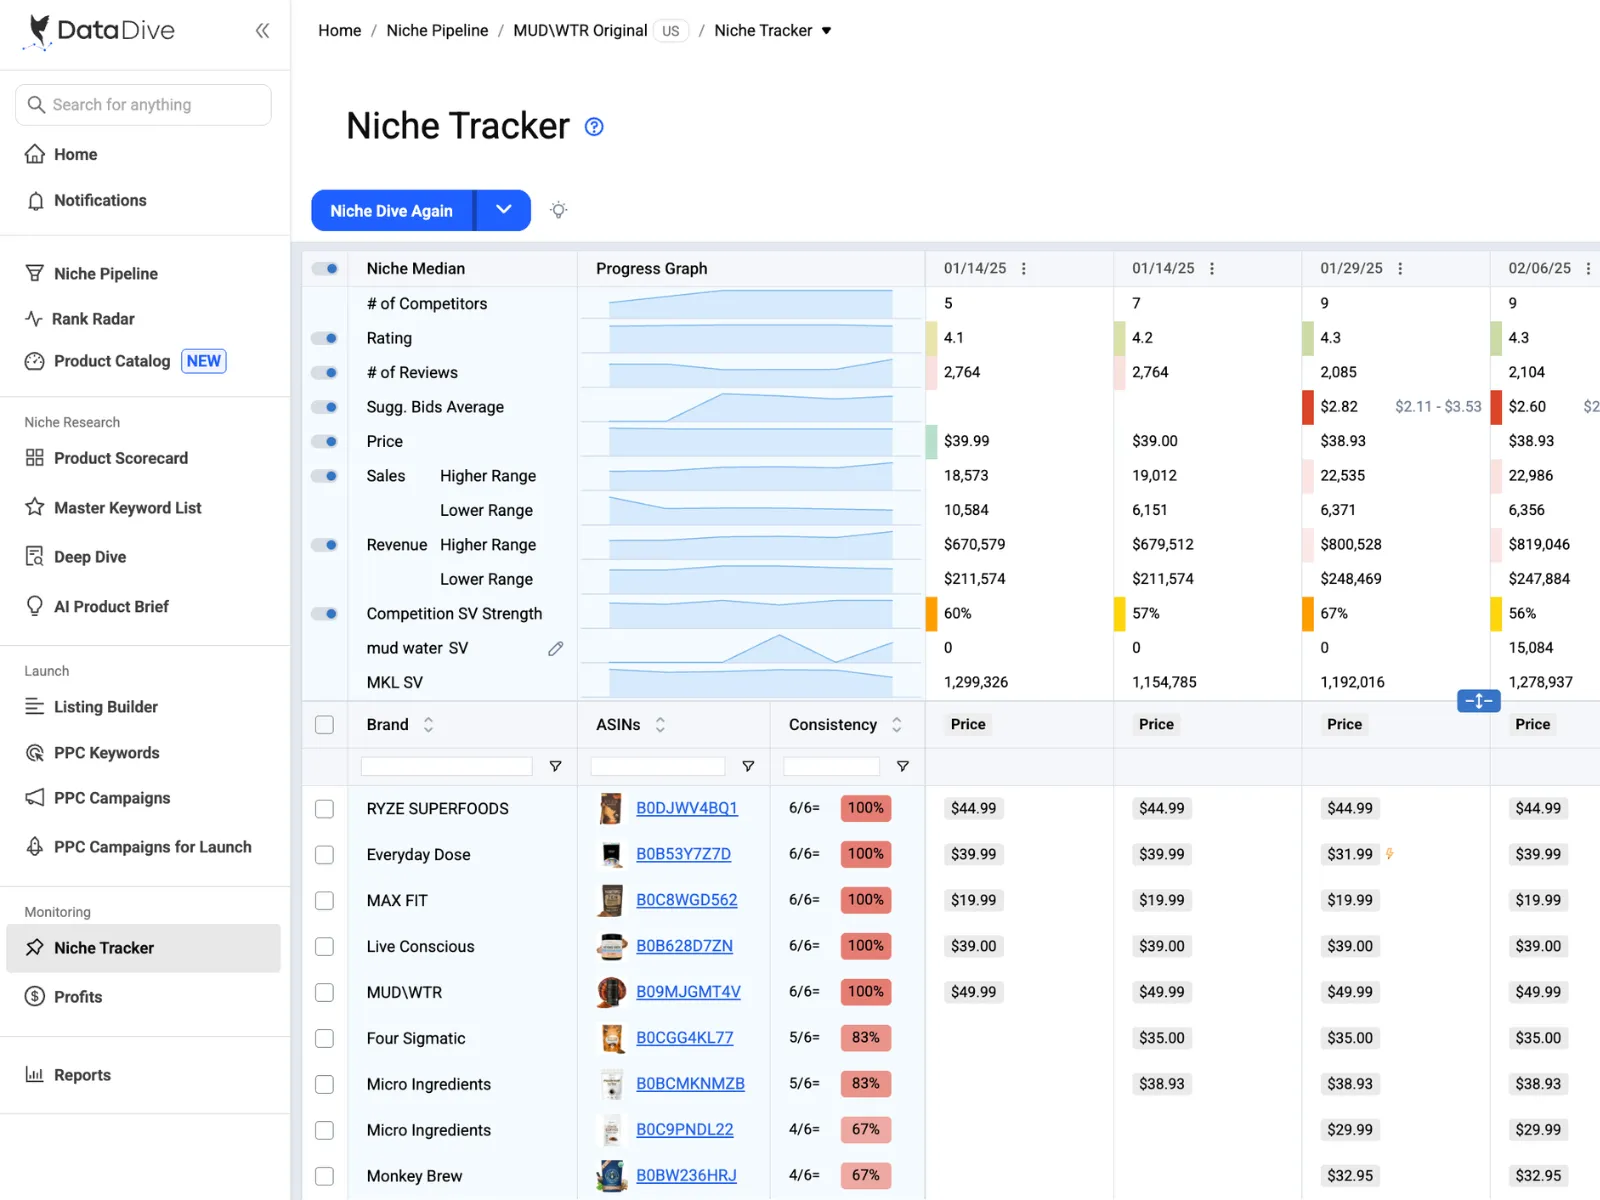Screen dimensions: 1600x1200
Task: Click the Niche Dive Again button
Action: 391,210
